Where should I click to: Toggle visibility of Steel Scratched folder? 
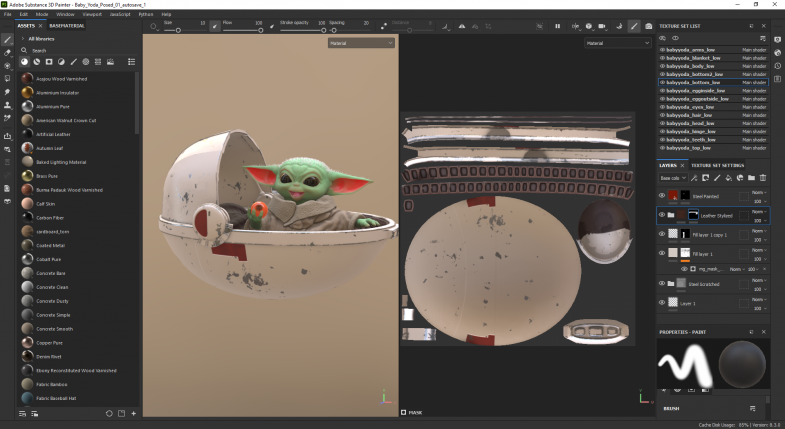pos(662,283)
